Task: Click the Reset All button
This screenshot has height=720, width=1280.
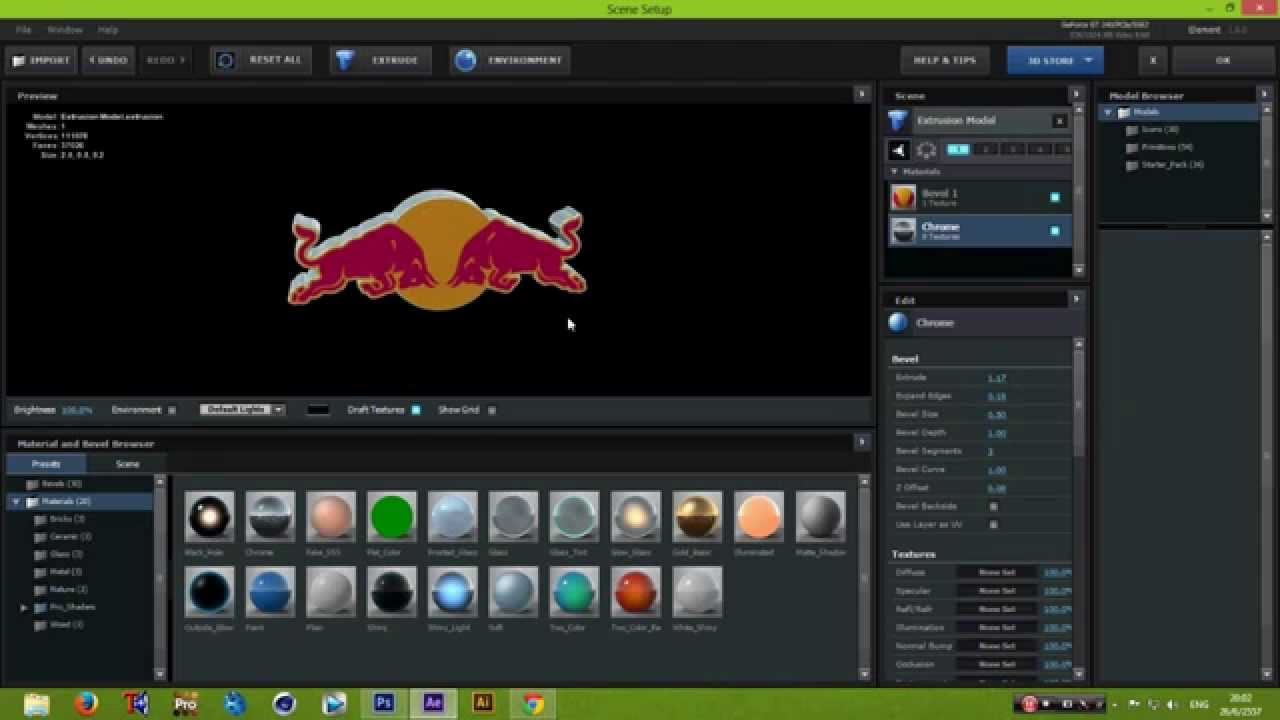Action: (262, 60)
